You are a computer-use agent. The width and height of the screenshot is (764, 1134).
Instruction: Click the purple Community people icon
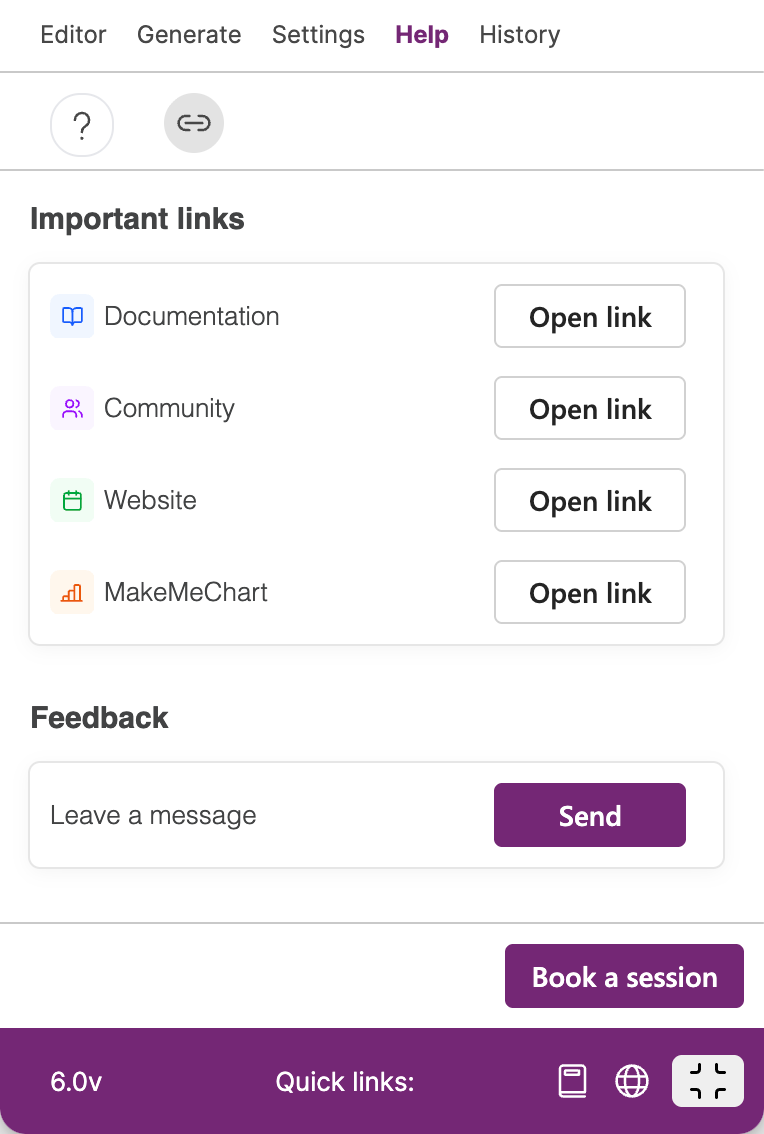pyautogui.click(x=72, y=408)
